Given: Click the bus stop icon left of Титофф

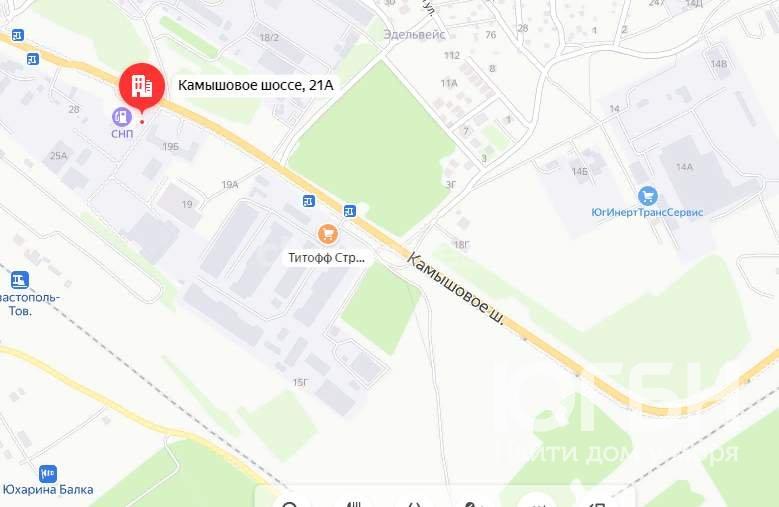Looking at the screenshot, I should click(x=309, y=201).
